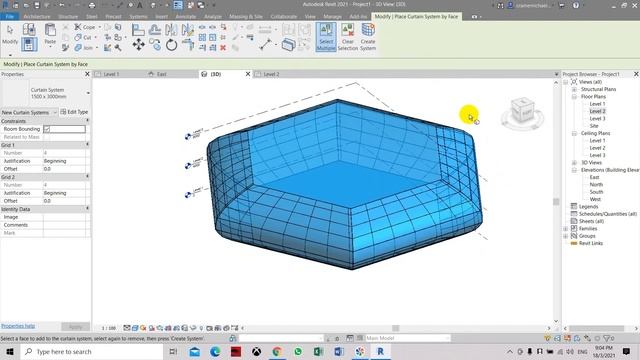
Task: Expand the 3D Views tree node
Action: click(574, 163)
